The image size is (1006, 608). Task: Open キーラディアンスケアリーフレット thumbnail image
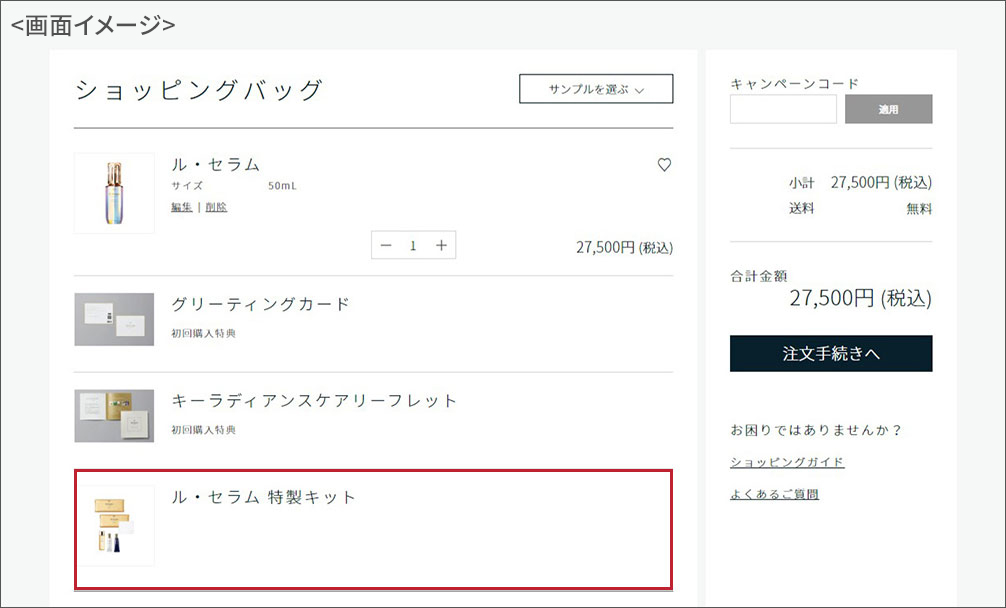(x=114, y=416)
